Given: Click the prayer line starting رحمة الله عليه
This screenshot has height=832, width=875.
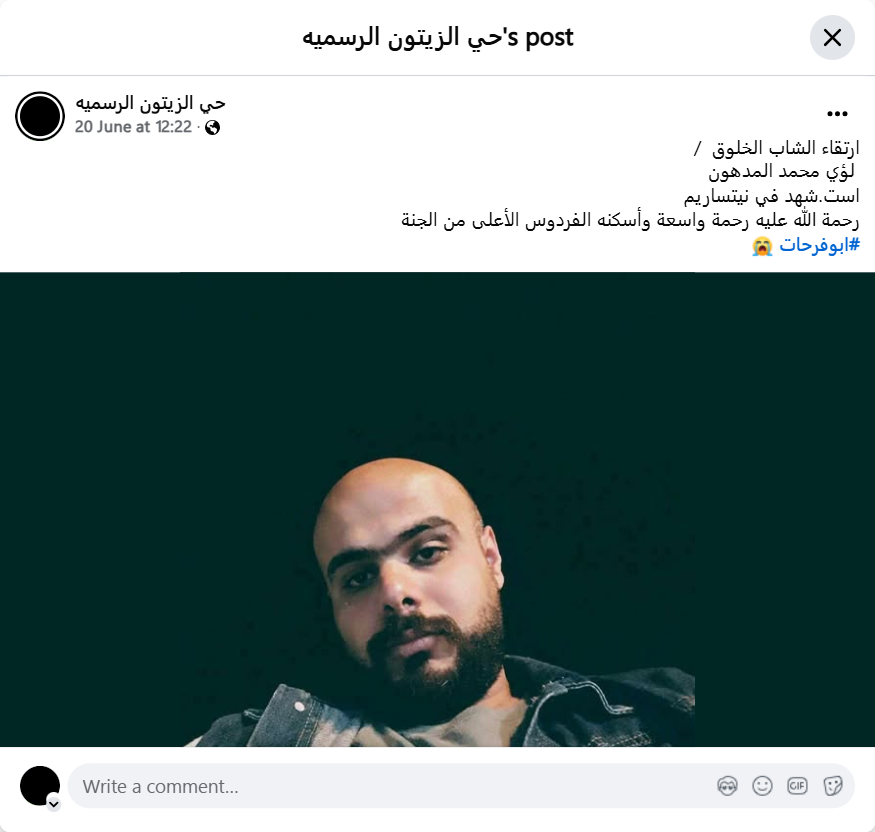Looking at the screenshot, I should (x=630, y=220).
